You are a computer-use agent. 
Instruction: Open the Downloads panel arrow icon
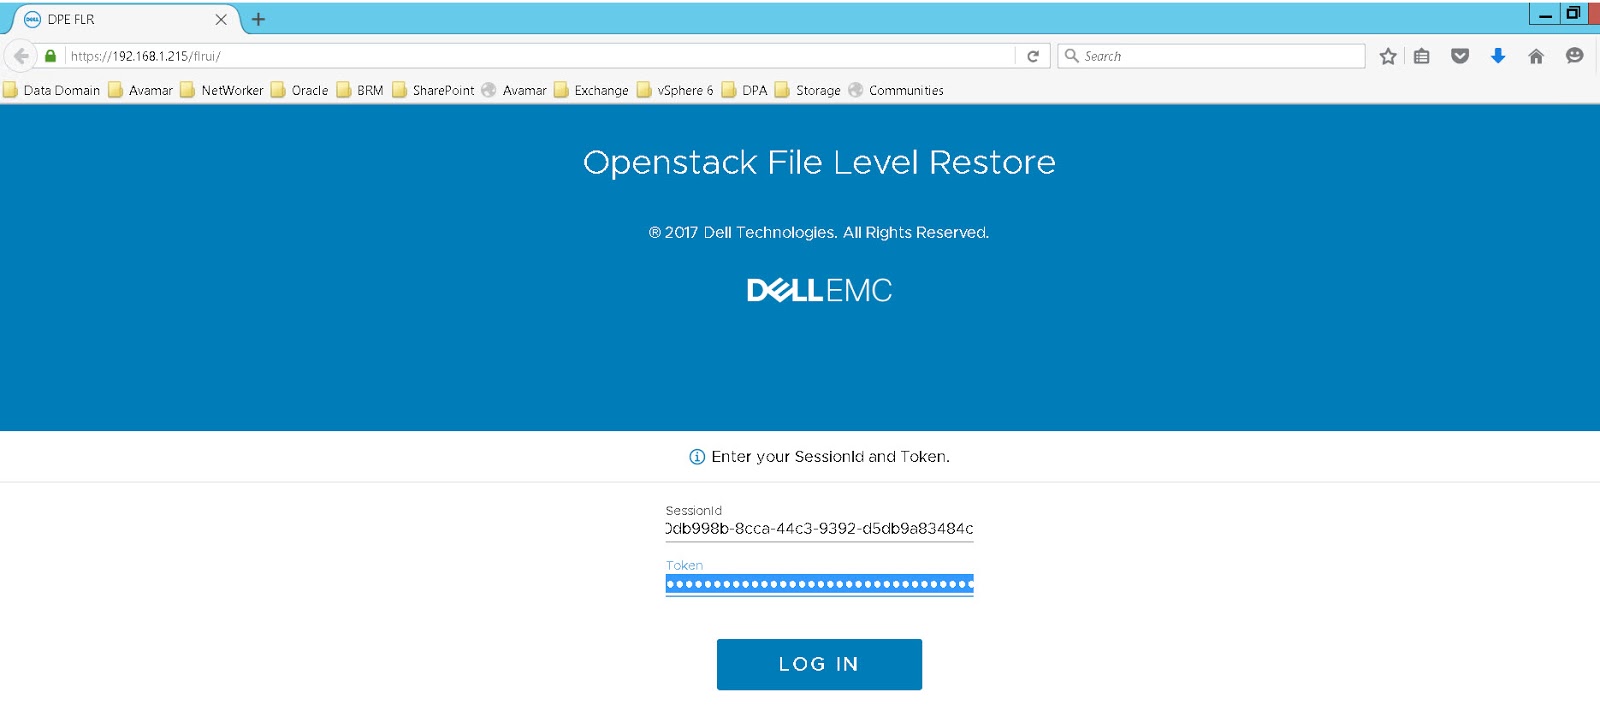[1497, 56]
